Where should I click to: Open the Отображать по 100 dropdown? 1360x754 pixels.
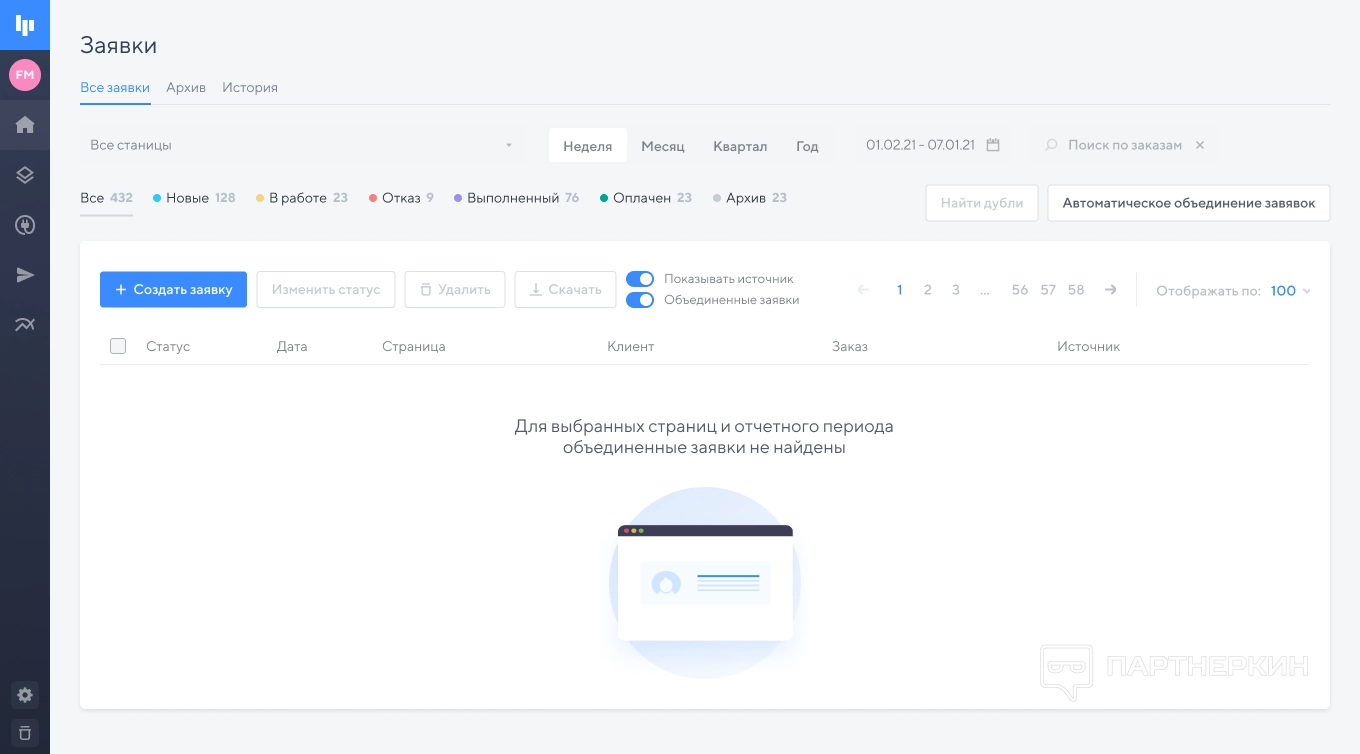(x=1290, y=291)
